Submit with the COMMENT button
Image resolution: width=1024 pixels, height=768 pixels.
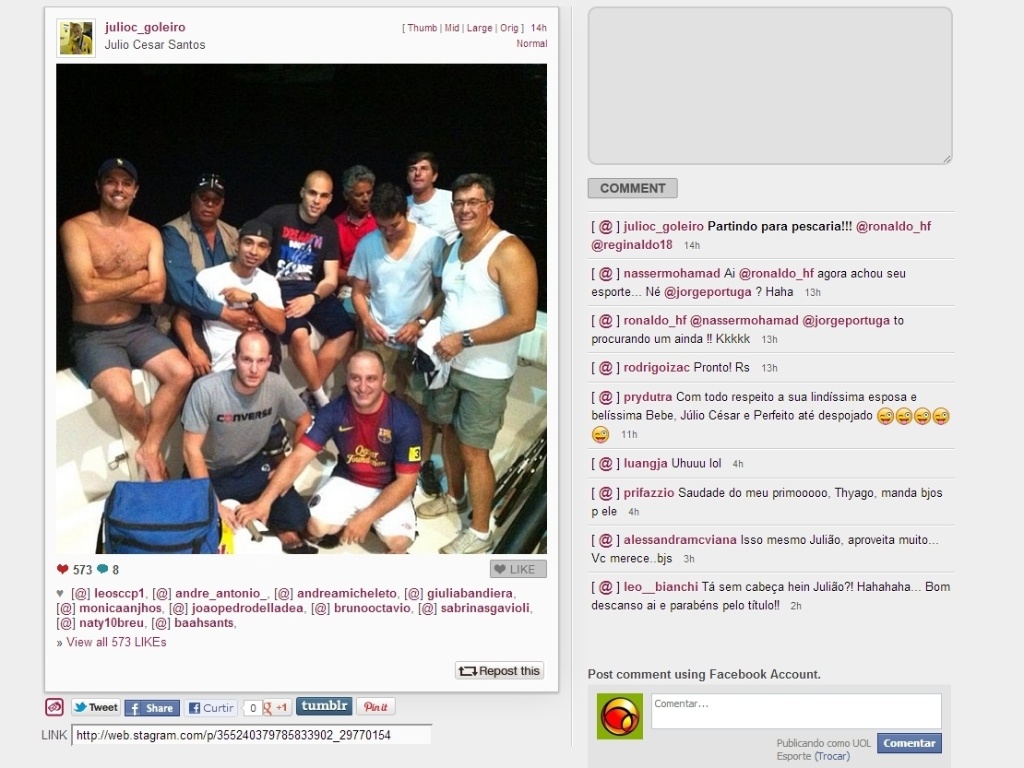[632, 188]
